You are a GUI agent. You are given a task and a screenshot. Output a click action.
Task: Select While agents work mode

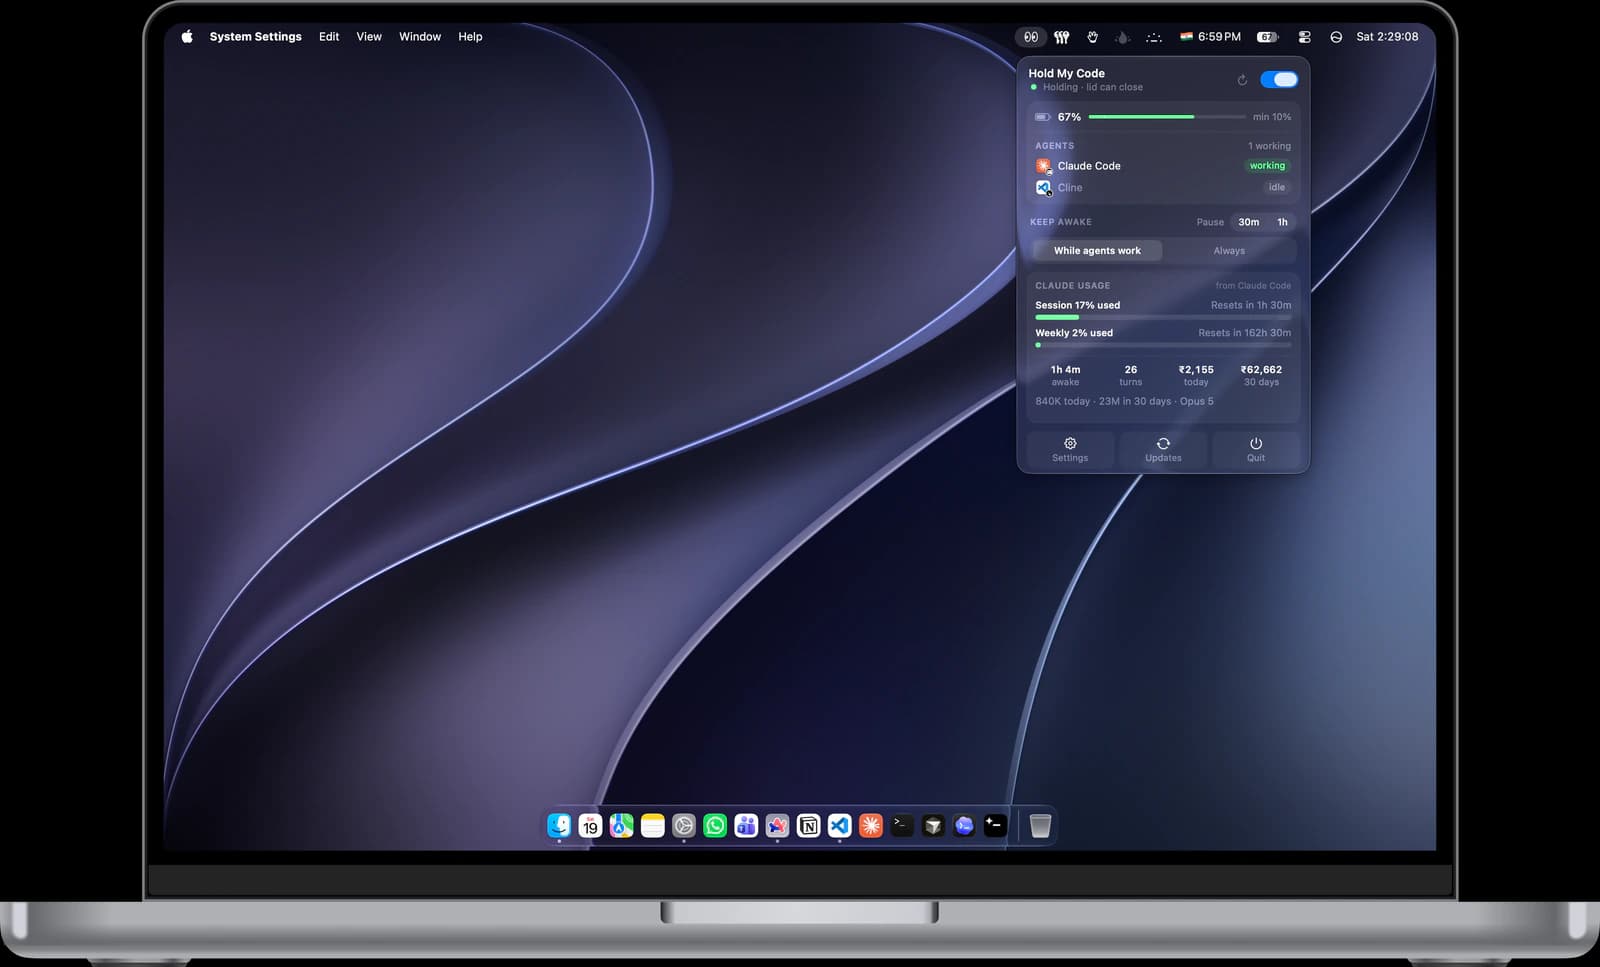pyautogui.click(x=1097, y=251)
